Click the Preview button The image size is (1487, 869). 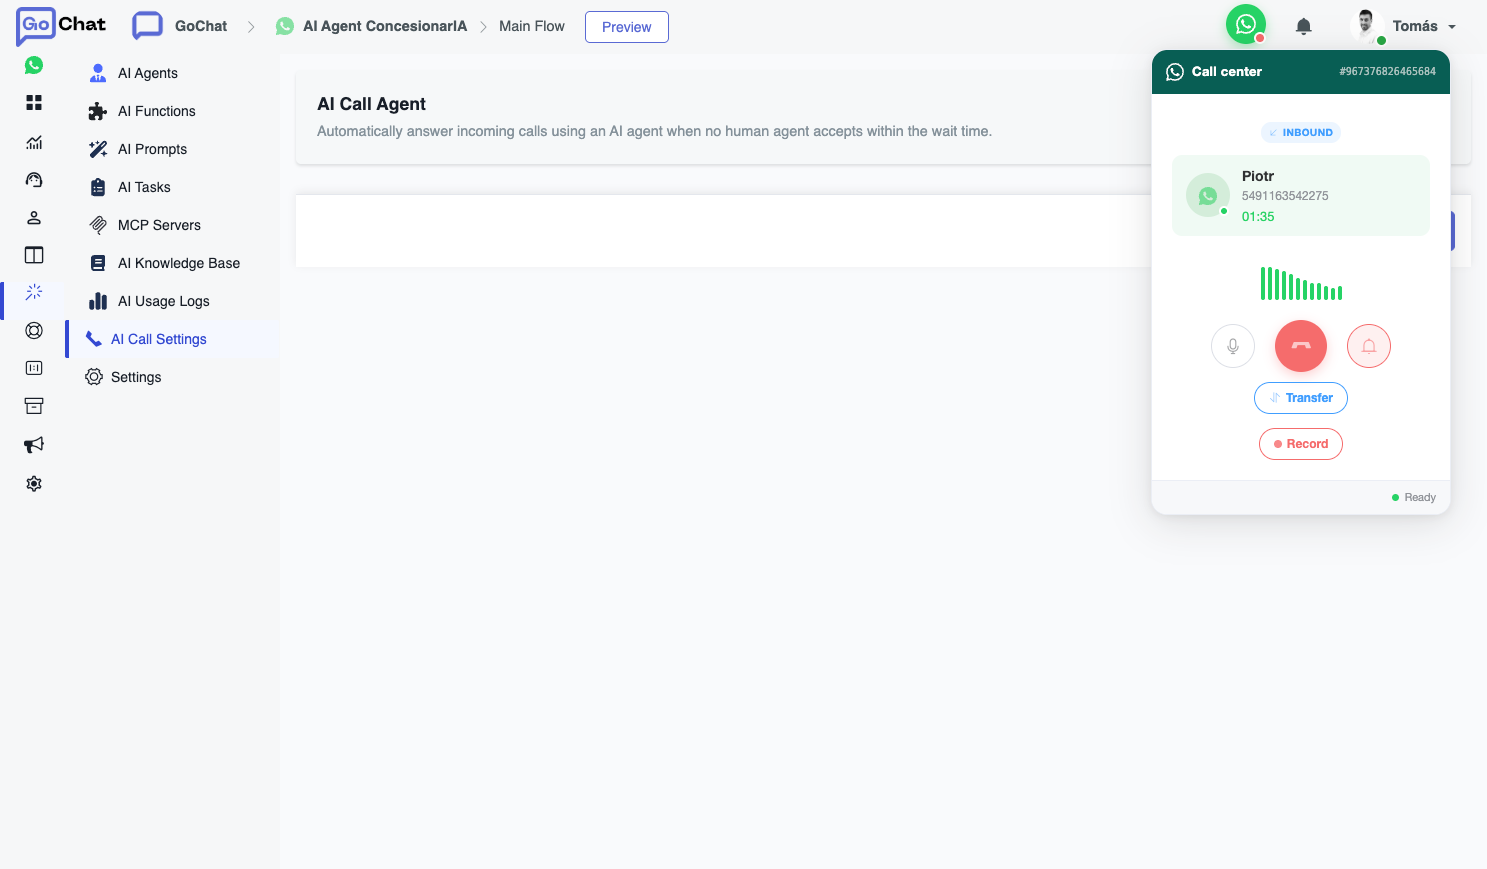point(627,27)
